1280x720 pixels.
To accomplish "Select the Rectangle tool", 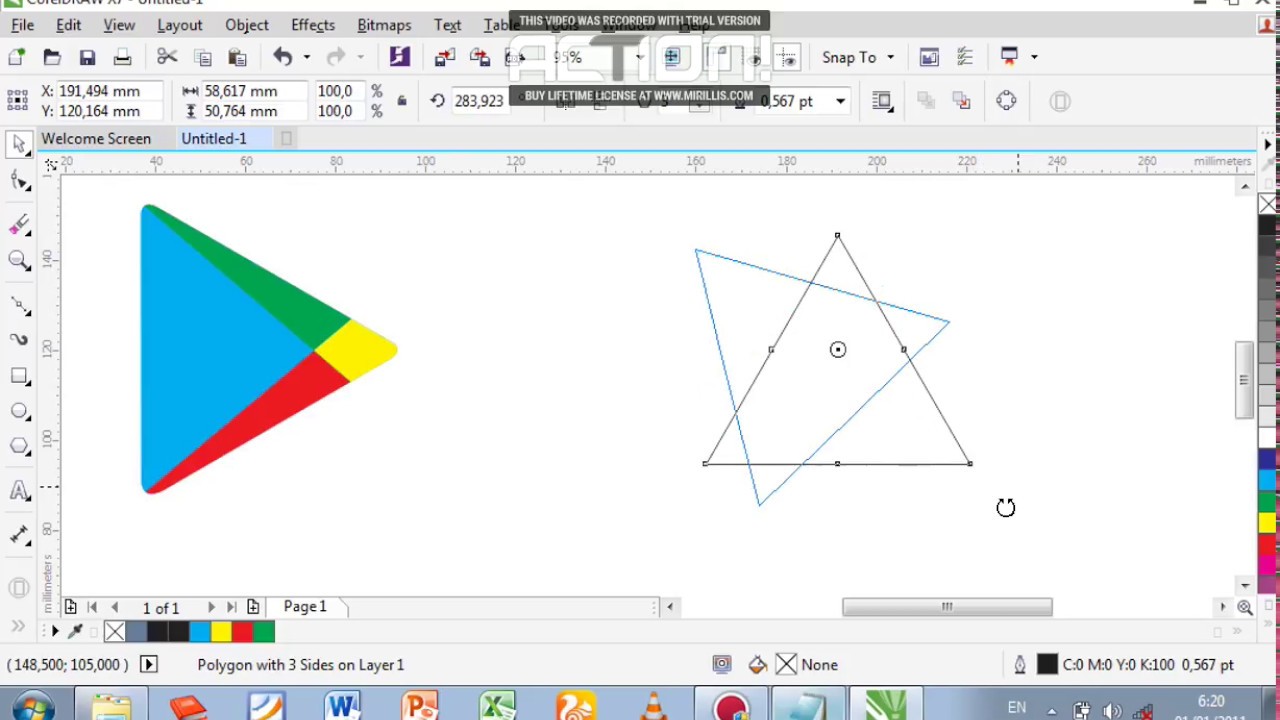I will 19,377.
